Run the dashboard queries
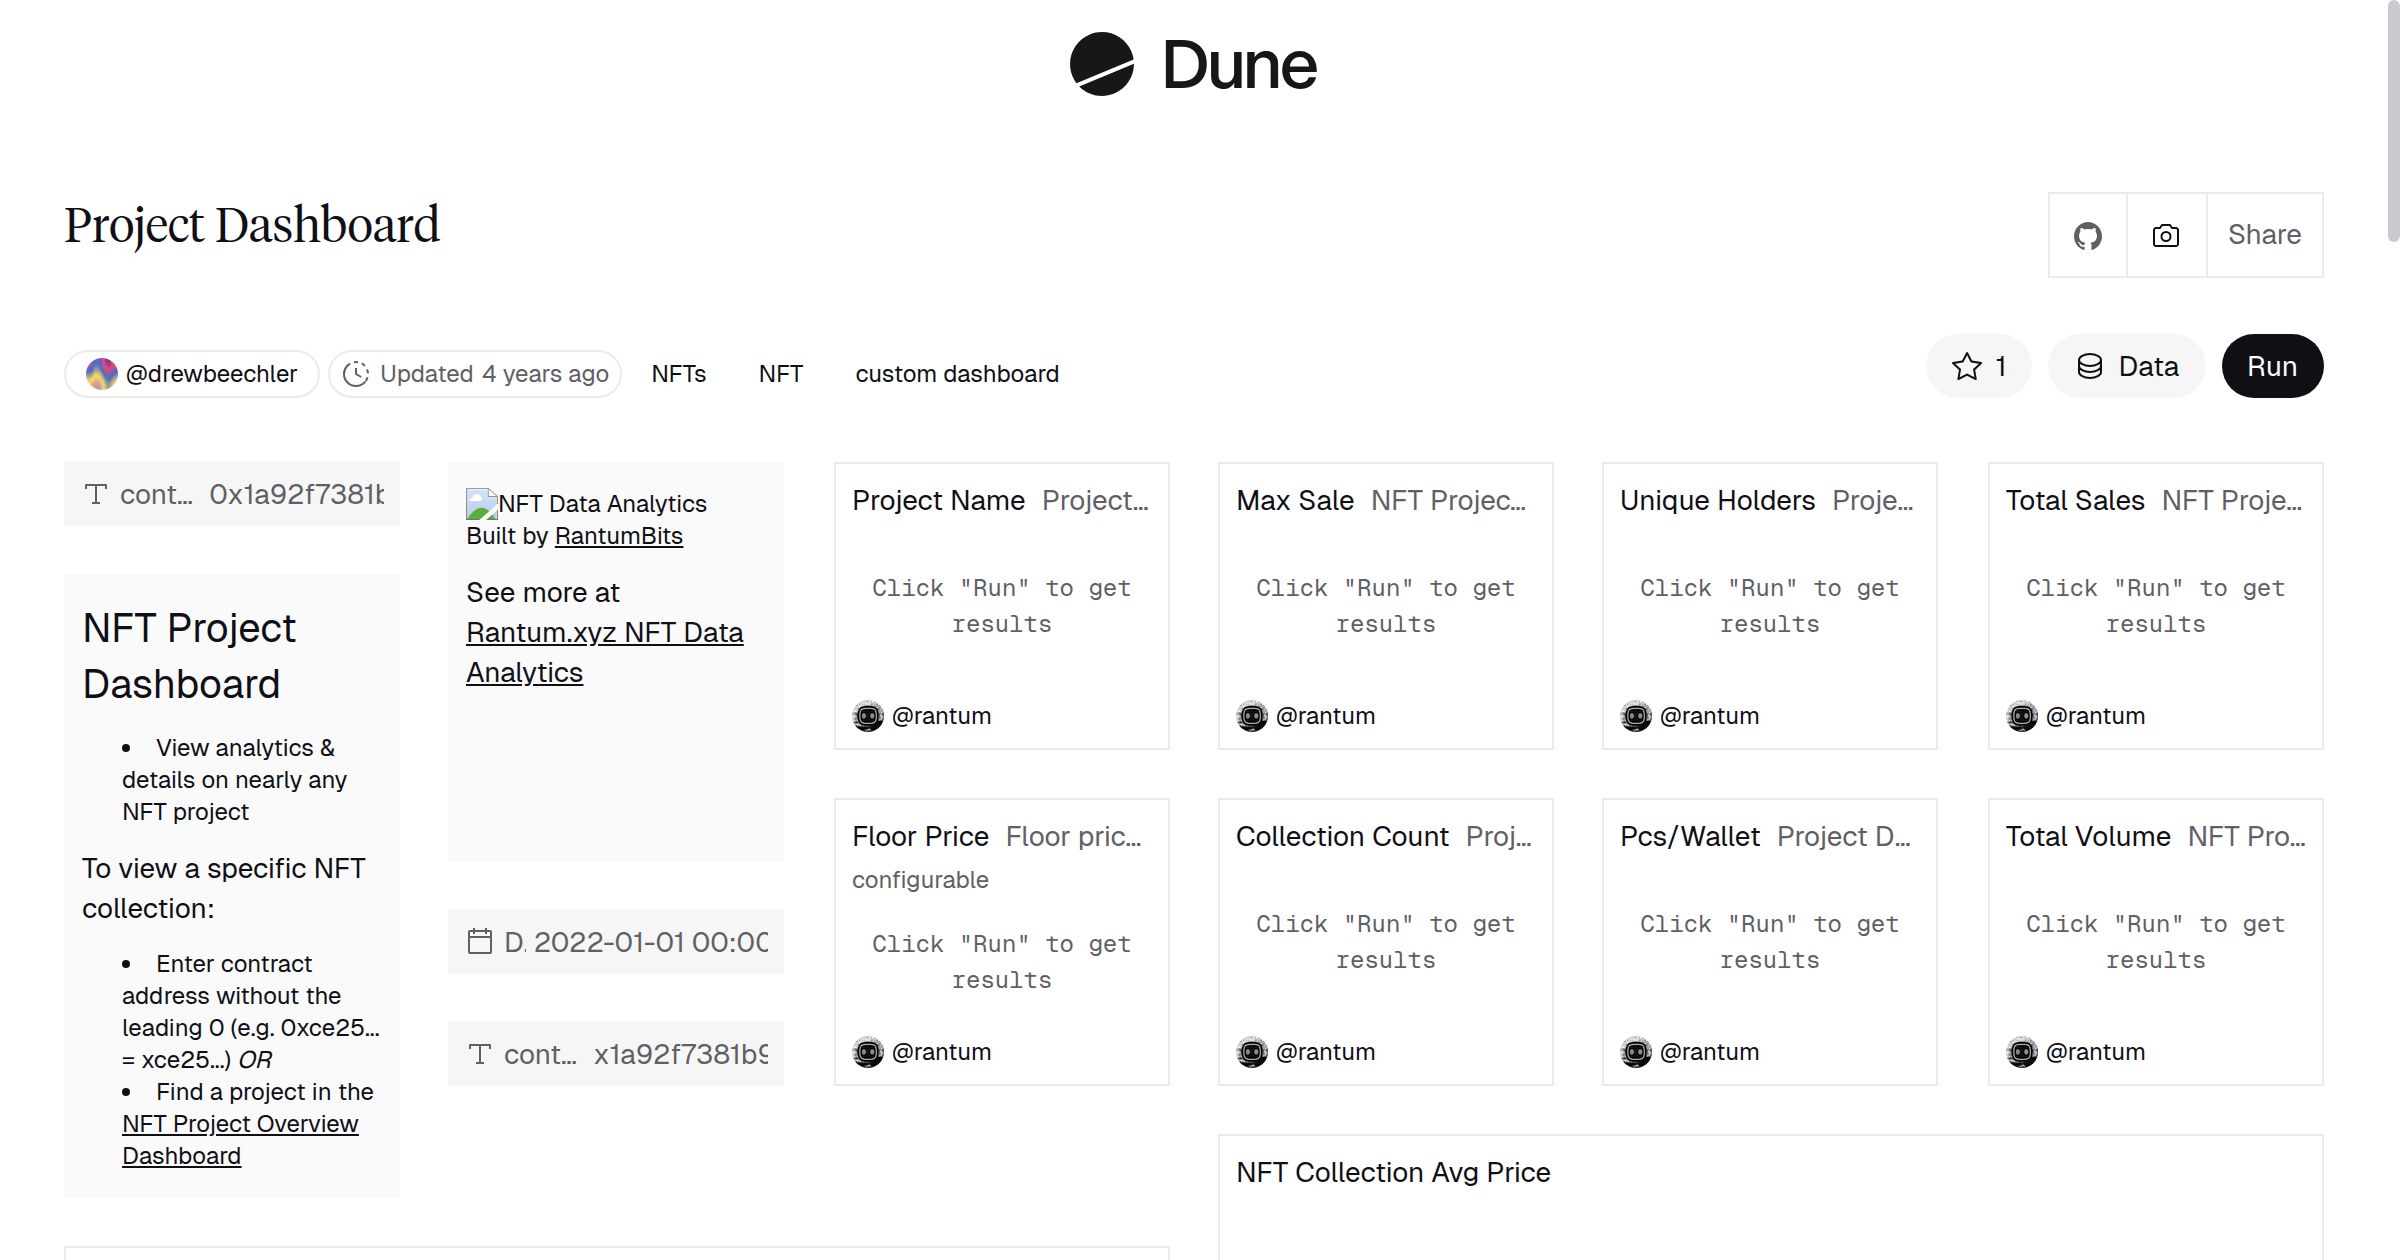Image resolution: width=2400 pixels, height=1260 pixels. [x=2272, y=366]
